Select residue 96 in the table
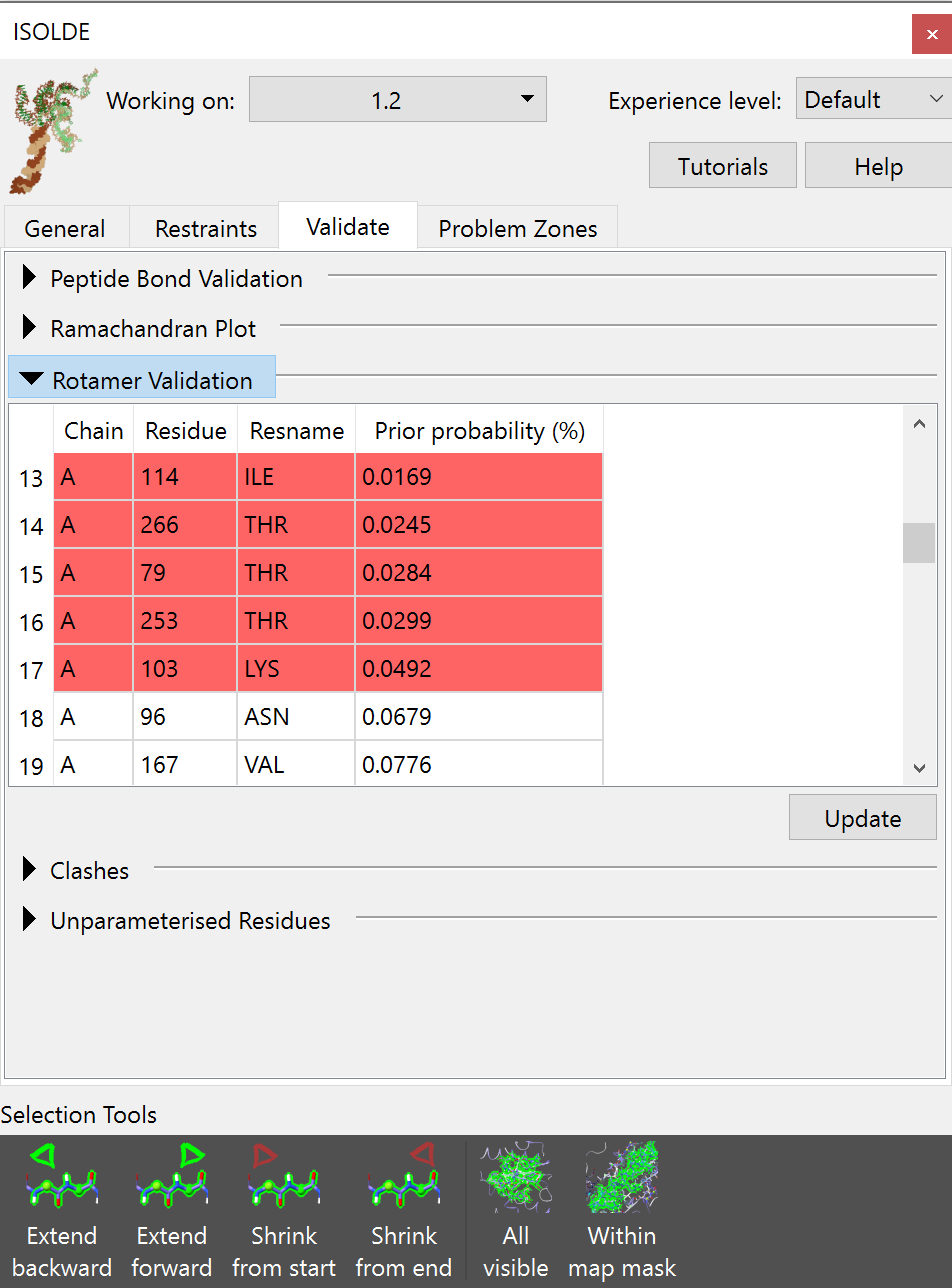The image size is (952, 1288). click(186, 717)
